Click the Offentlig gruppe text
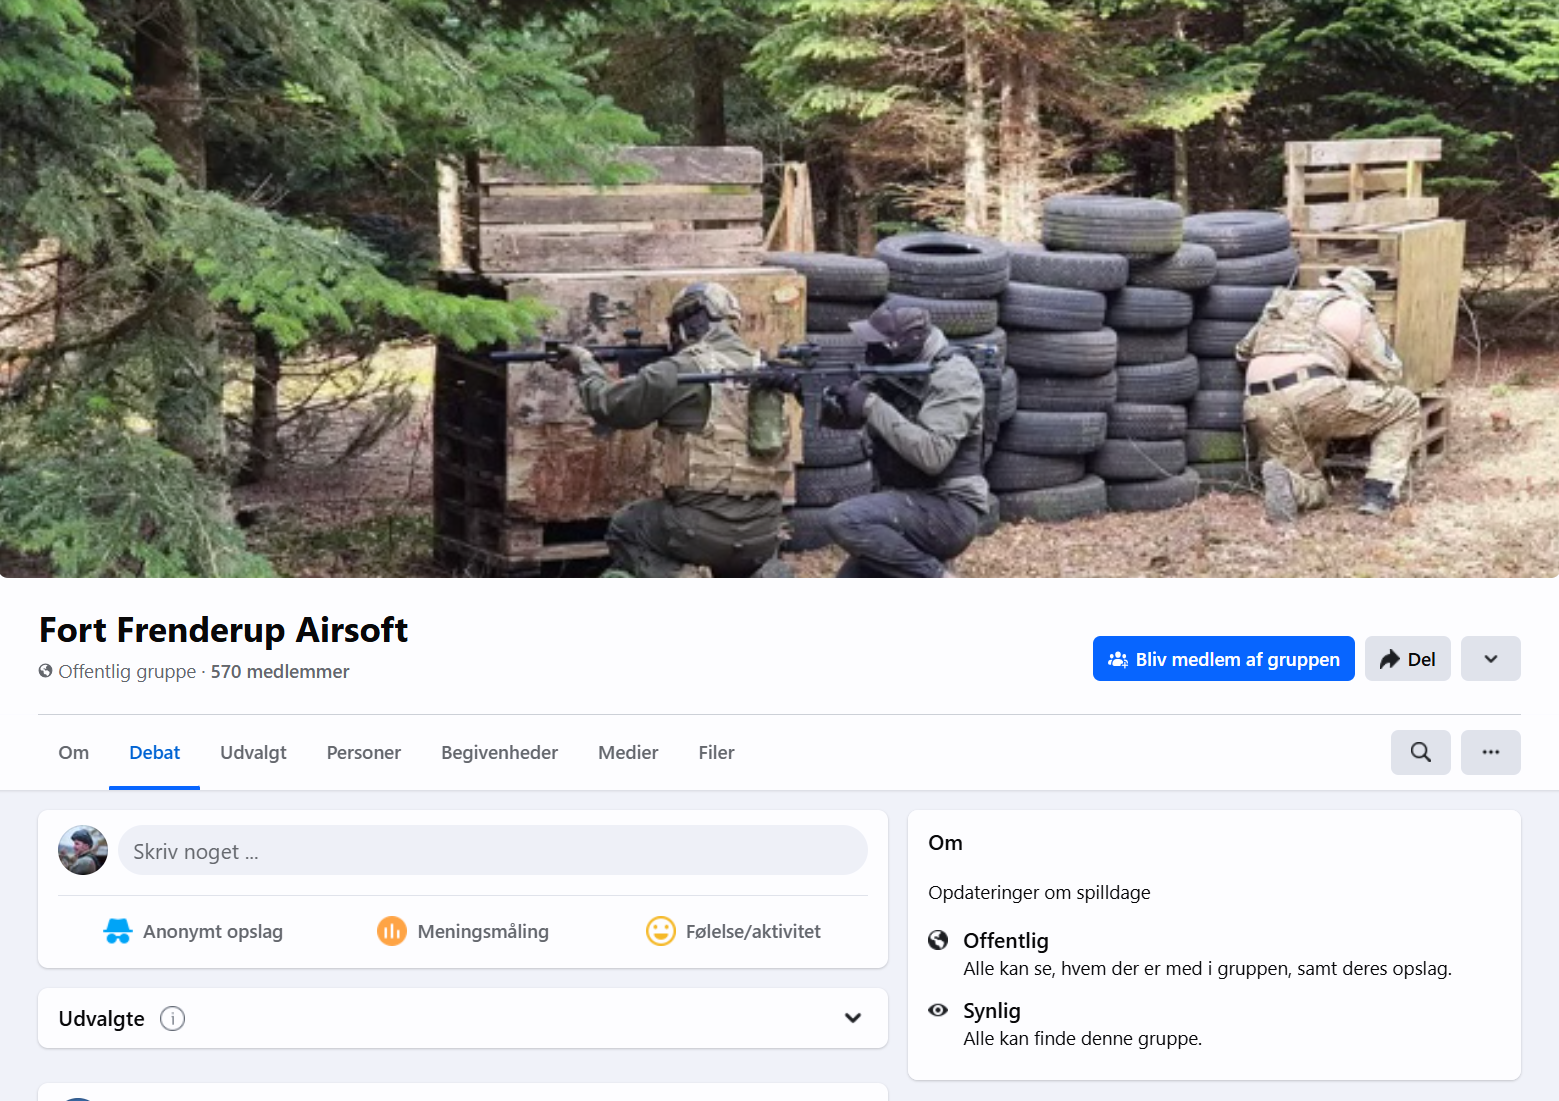 click(x=127, y=671)
